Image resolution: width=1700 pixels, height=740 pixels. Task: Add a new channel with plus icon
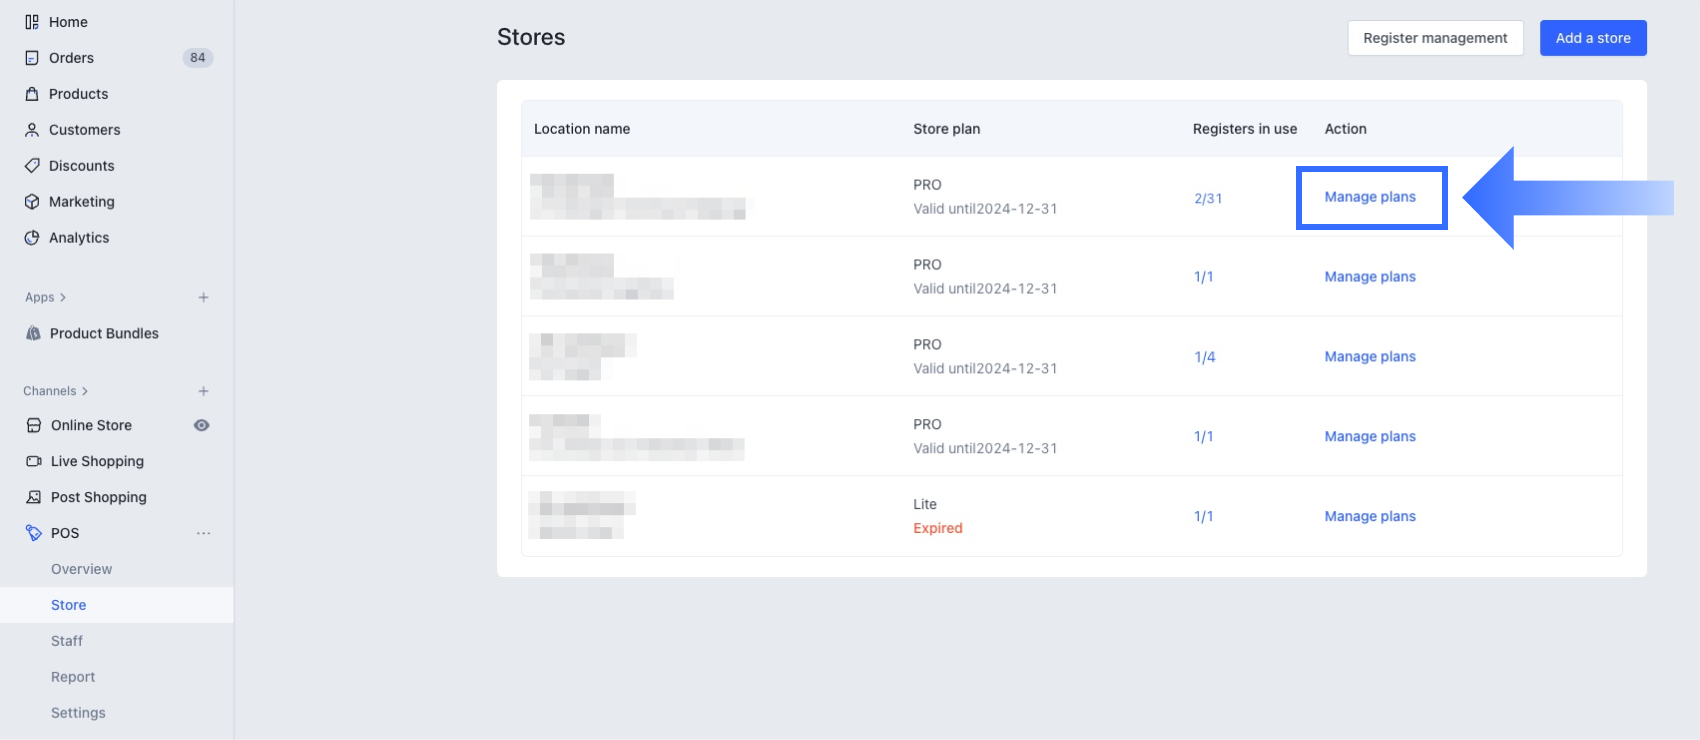click(x=203, y=392)
